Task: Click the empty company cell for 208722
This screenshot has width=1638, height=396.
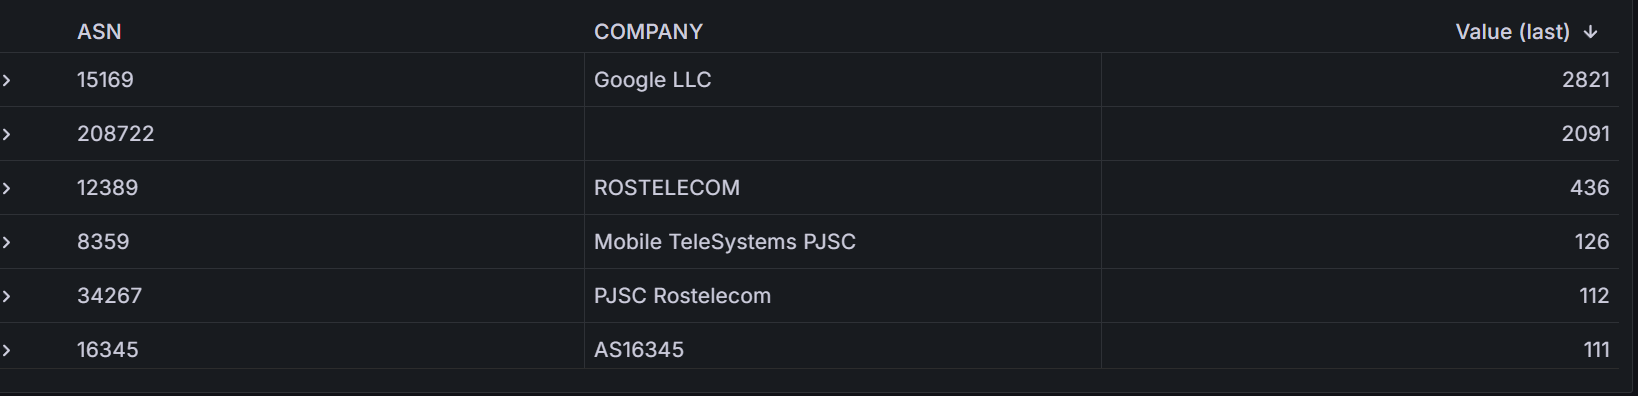Action: (x=842, y=134)
